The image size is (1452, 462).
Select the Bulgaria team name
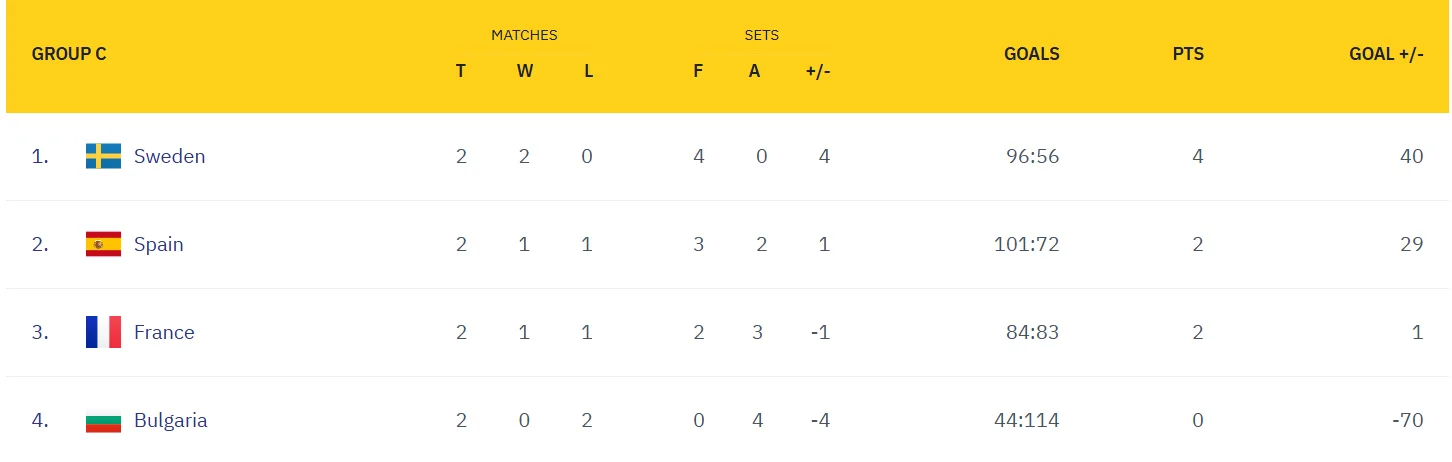pyautogui.click(x=170, y=421)
